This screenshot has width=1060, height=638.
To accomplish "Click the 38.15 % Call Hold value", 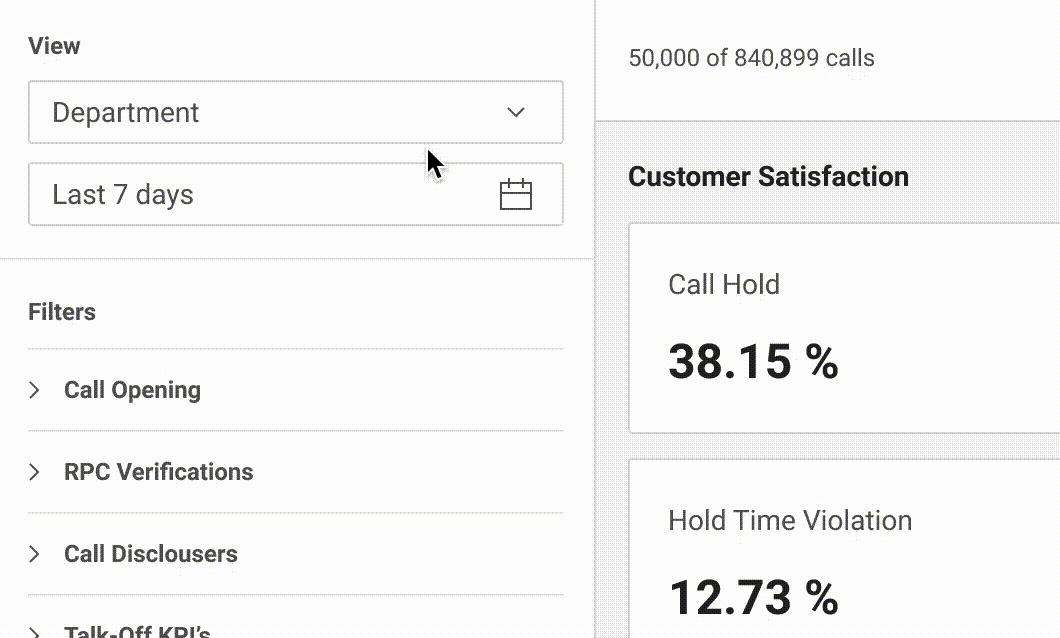I will pyautogui.click(x=753, y=361).
